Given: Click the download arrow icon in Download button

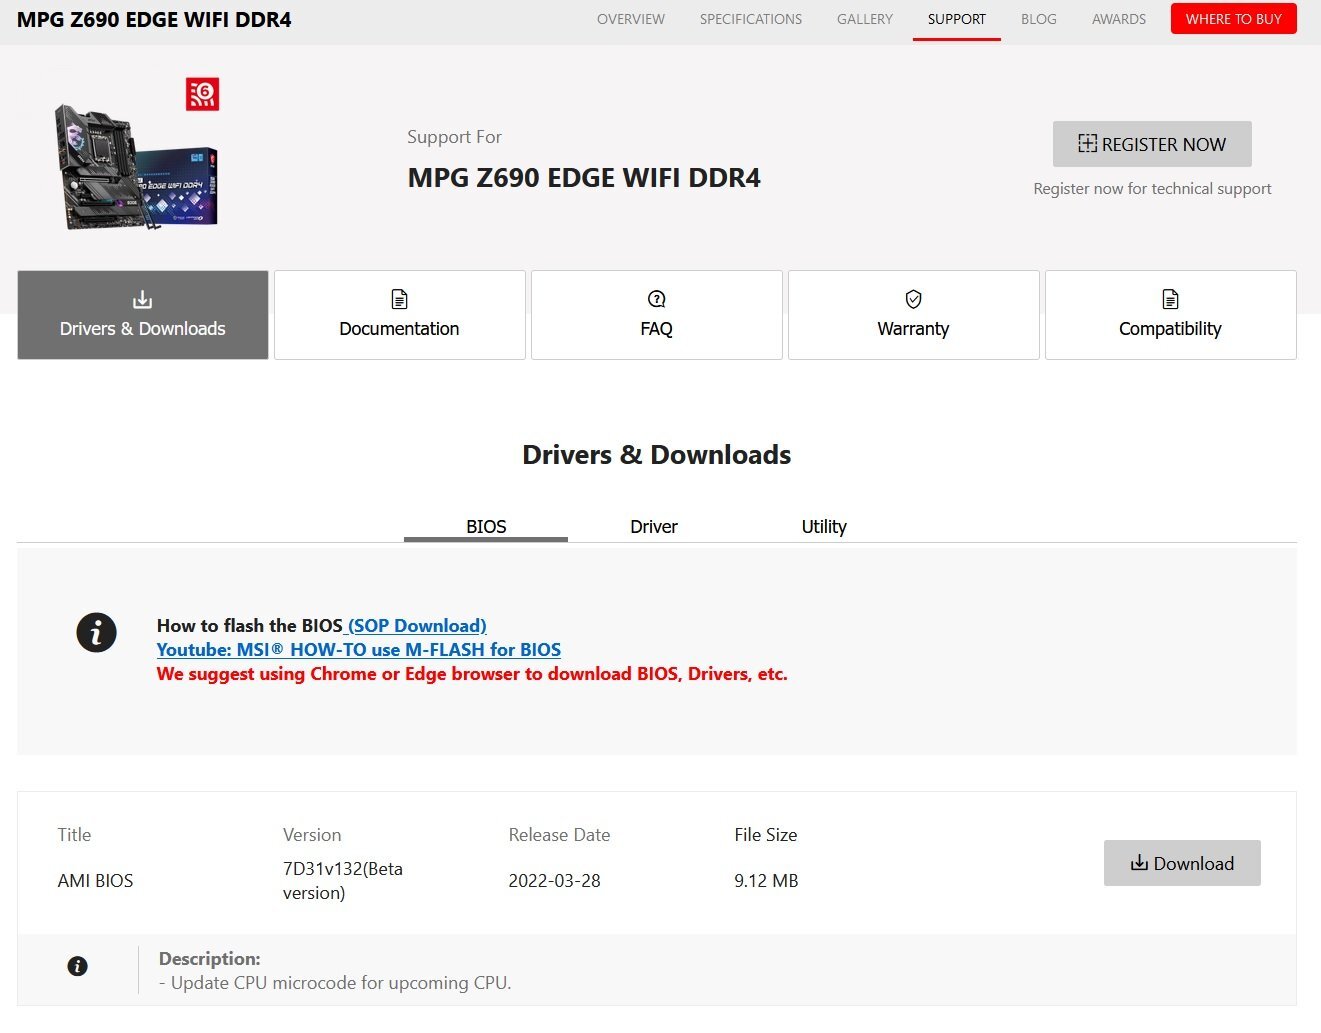Looking at the screenshot, I should [x=1139, y=862].
